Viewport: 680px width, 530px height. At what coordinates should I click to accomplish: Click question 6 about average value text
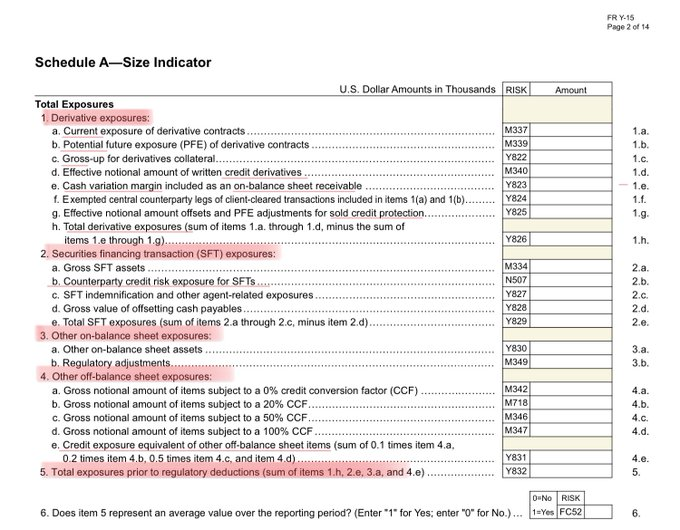[276, 513]
